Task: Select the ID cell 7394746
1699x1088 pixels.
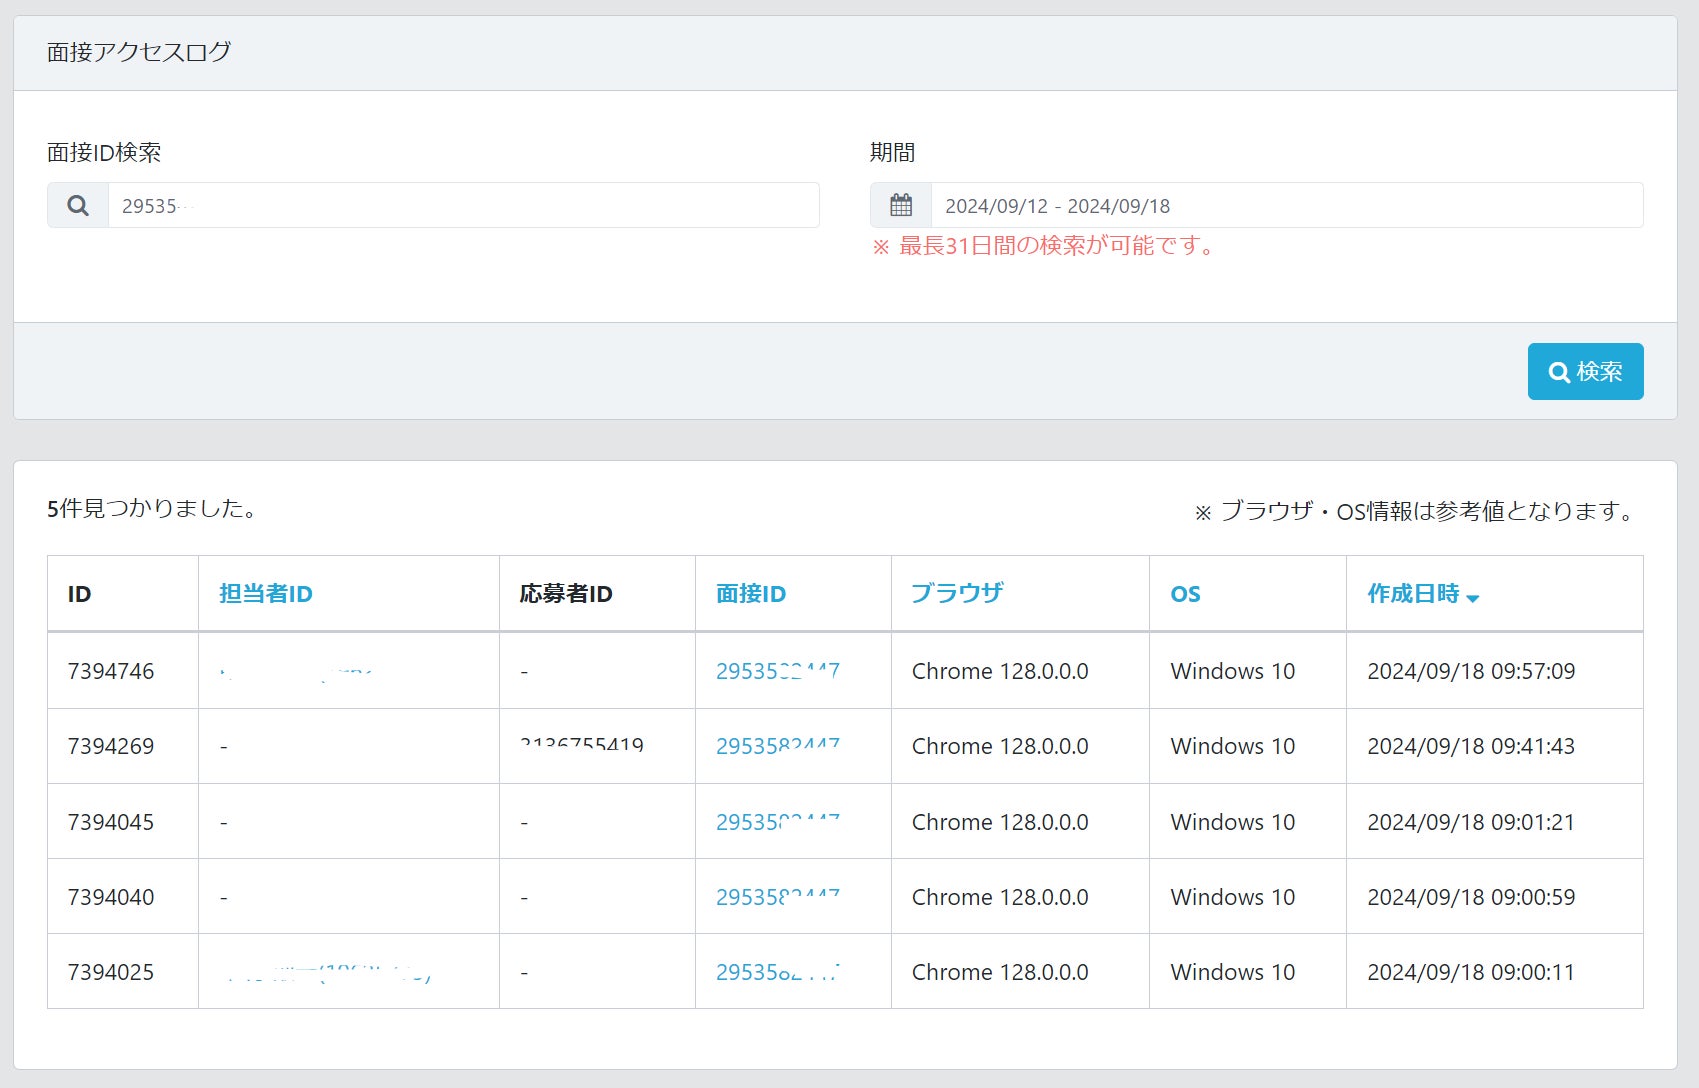Action: 111,671
